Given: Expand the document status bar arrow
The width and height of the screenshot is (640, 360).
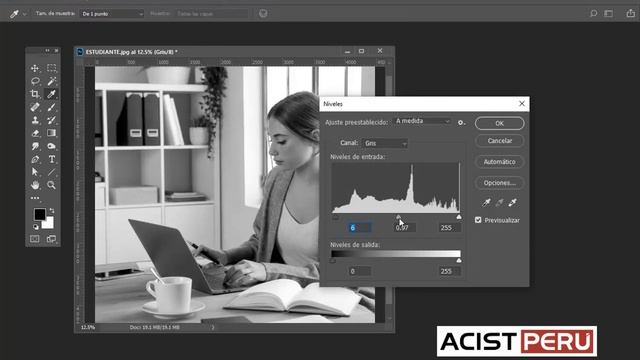Looking at the screenshot, I should click(x=213, y=327).
